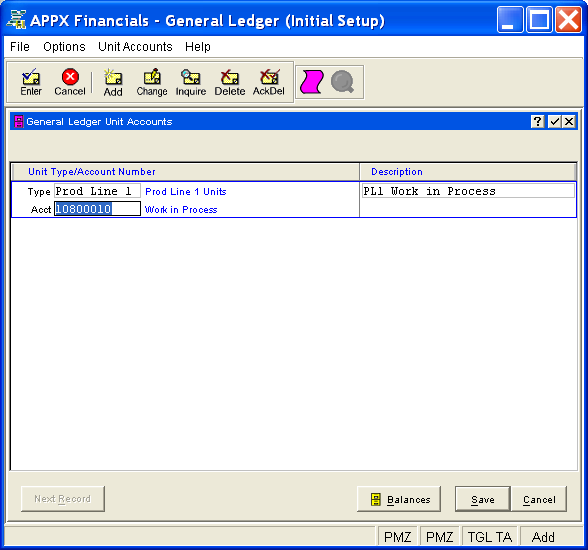
Task: Open panel help question mark
Action: click(x=537, y=121)
